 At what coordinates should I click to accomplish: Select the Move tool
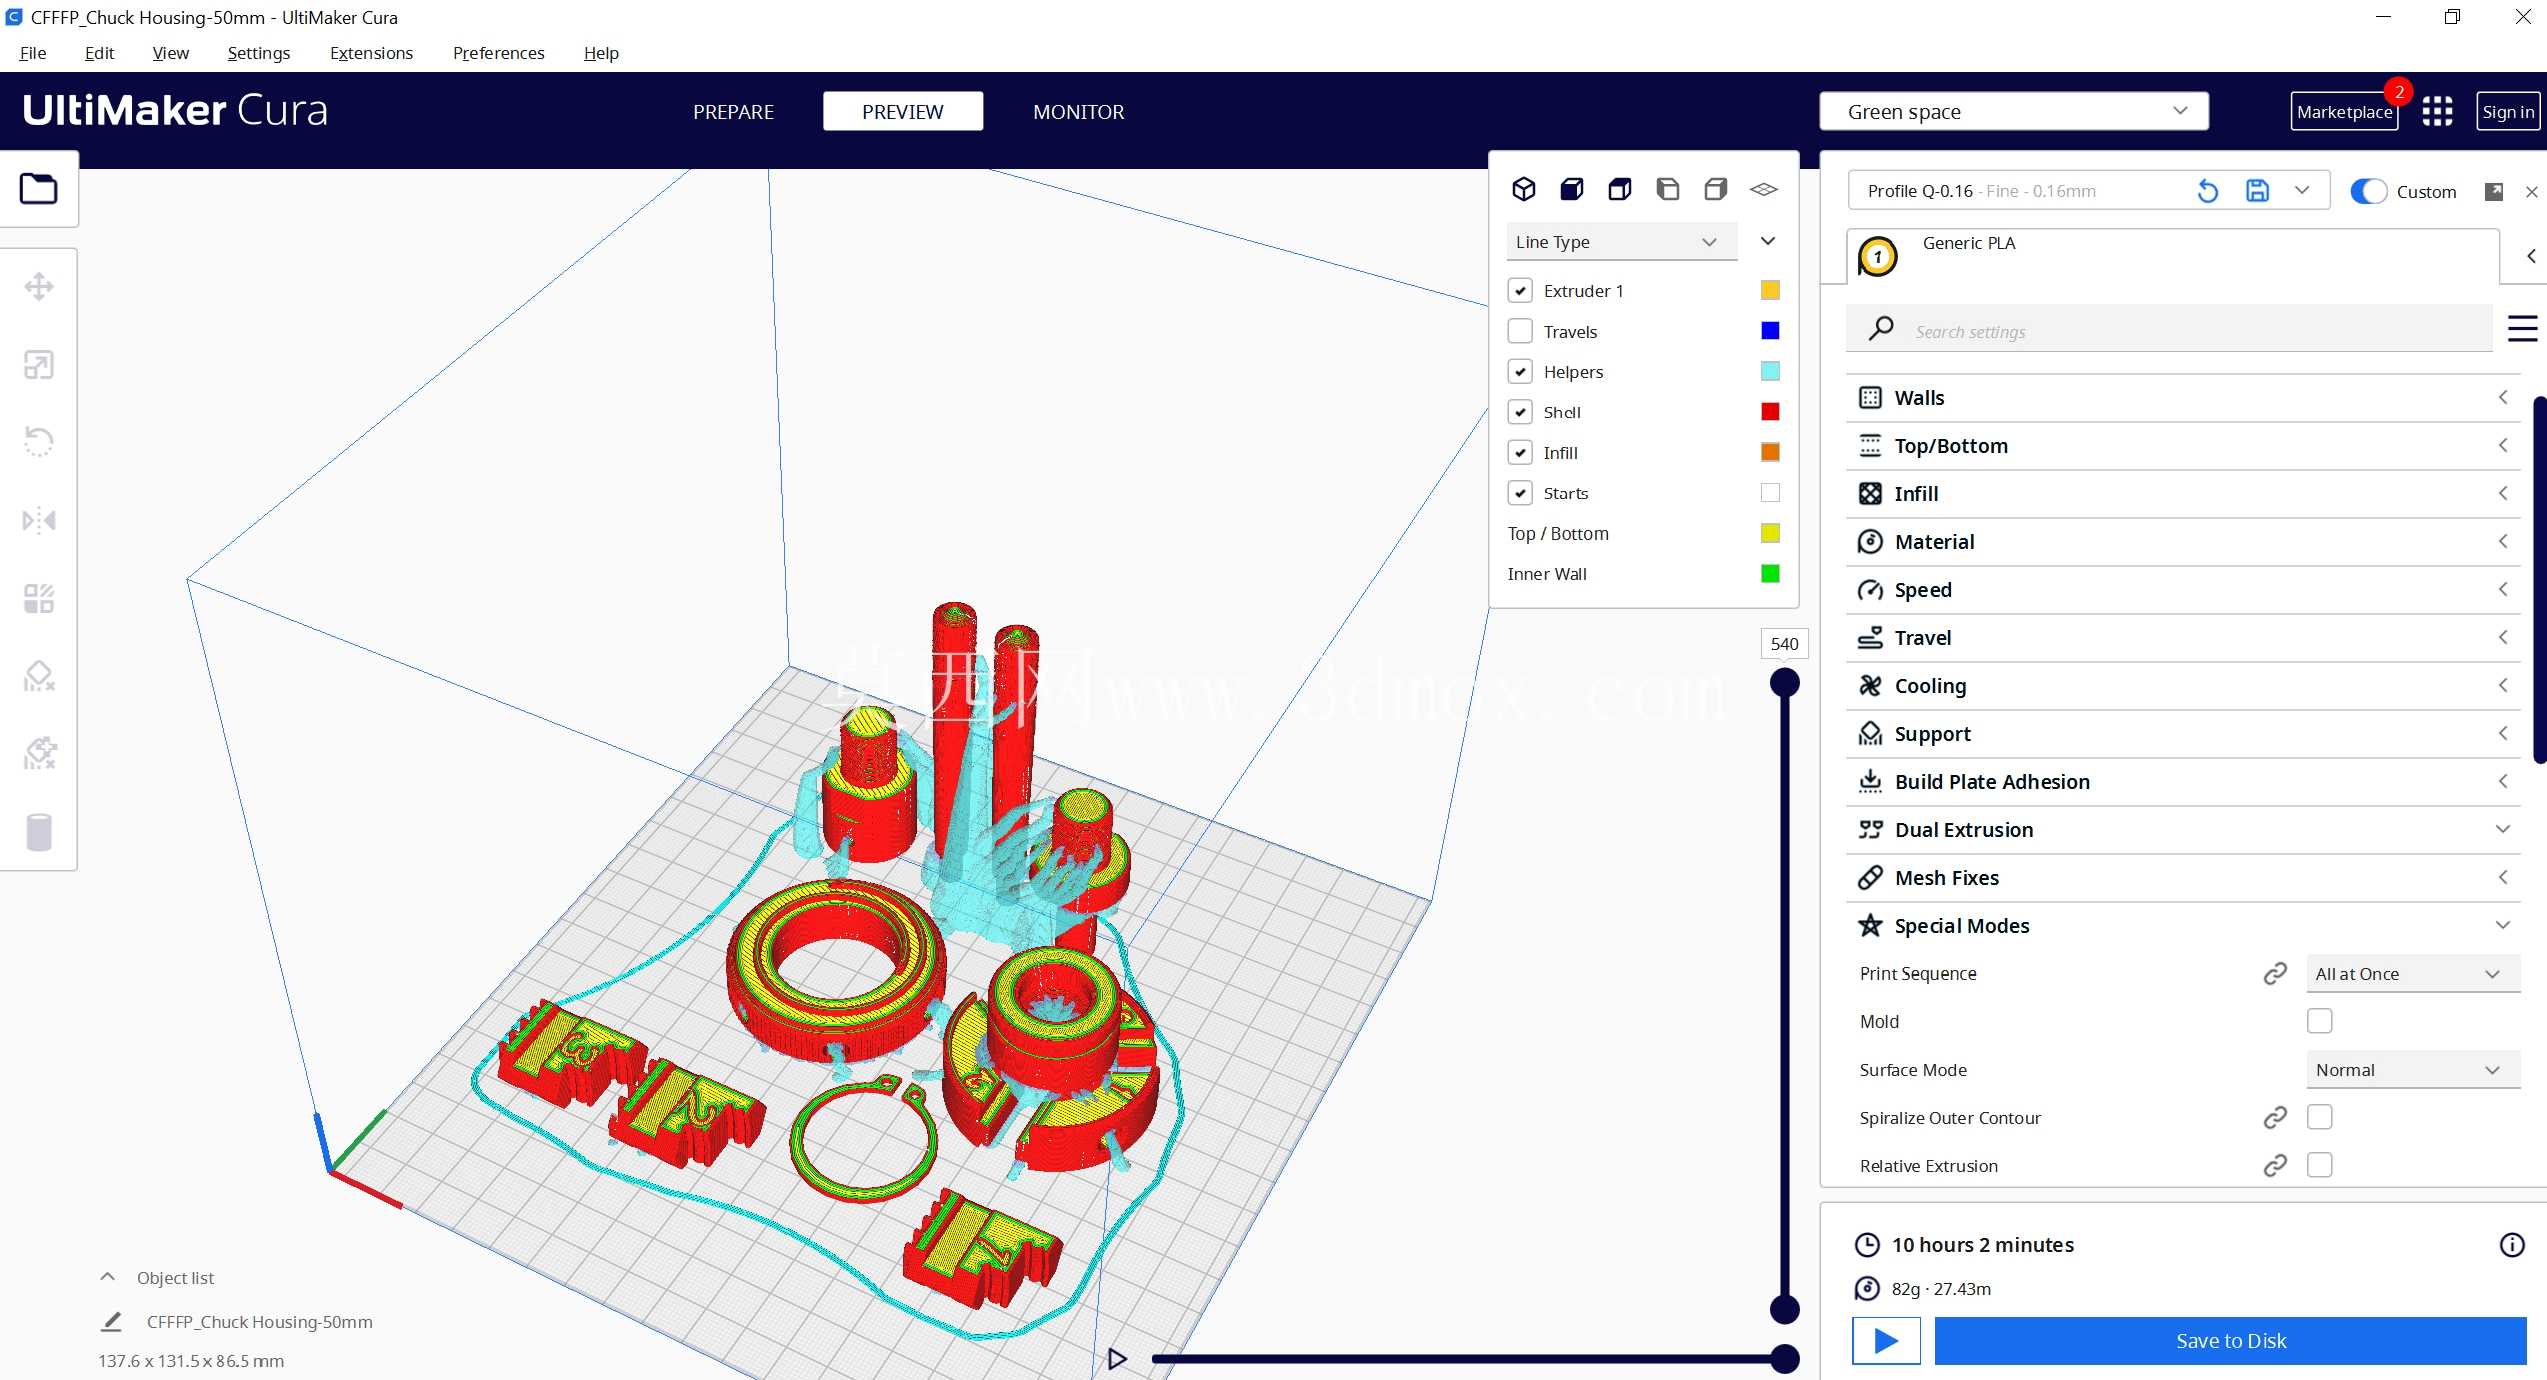click(39, 287)
